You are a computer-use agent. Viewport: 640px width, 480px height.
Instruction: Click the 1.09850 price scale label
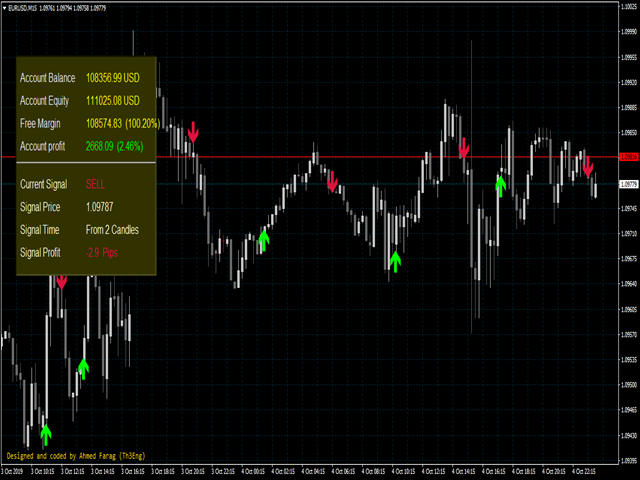point(629,133)
